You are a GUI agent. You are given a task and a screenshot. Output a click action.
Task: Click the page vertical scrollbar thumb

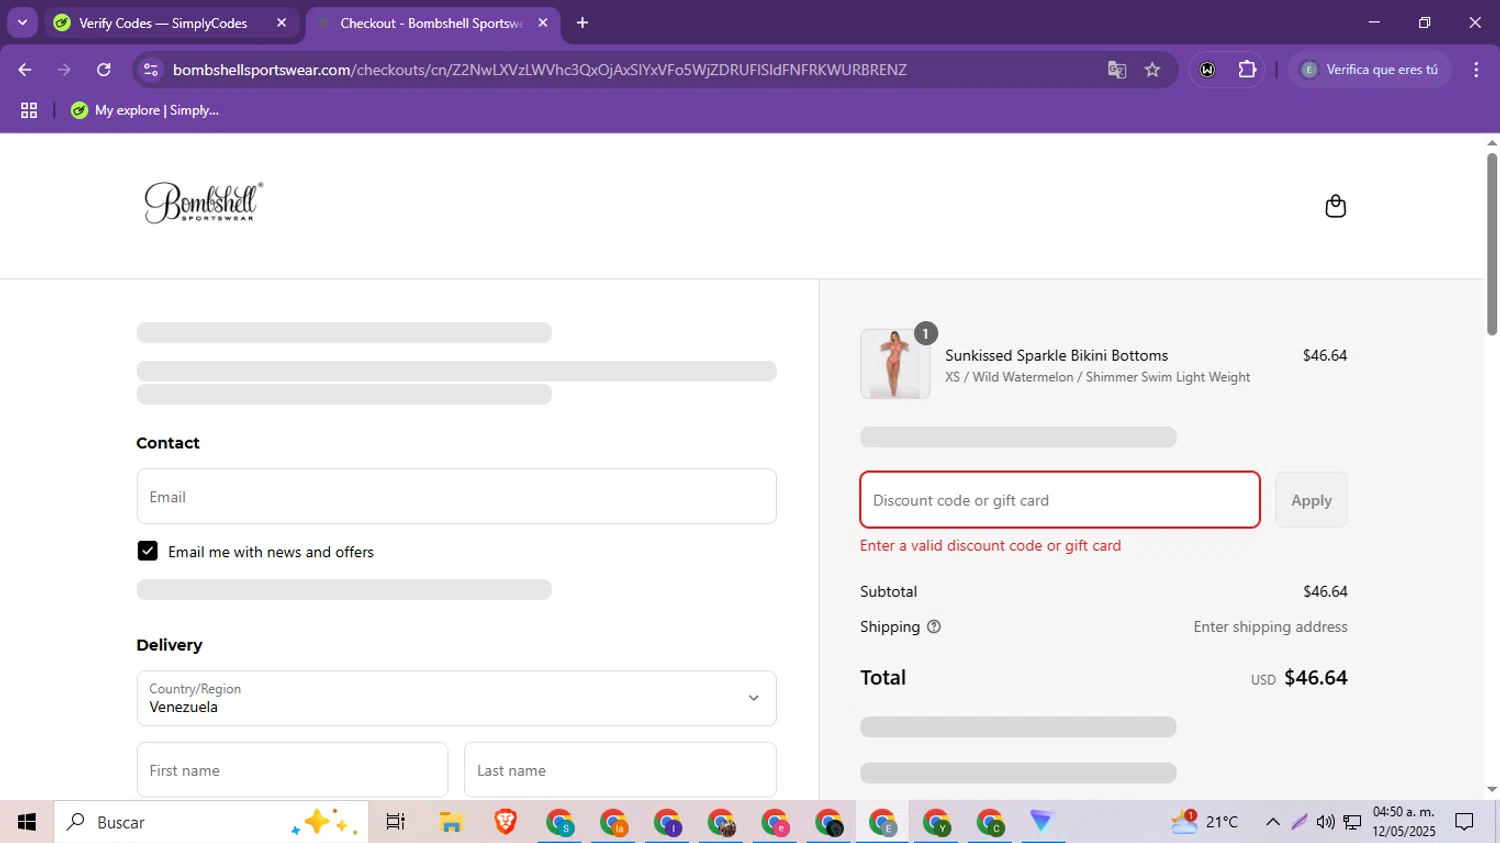[x=1491, y=243]
